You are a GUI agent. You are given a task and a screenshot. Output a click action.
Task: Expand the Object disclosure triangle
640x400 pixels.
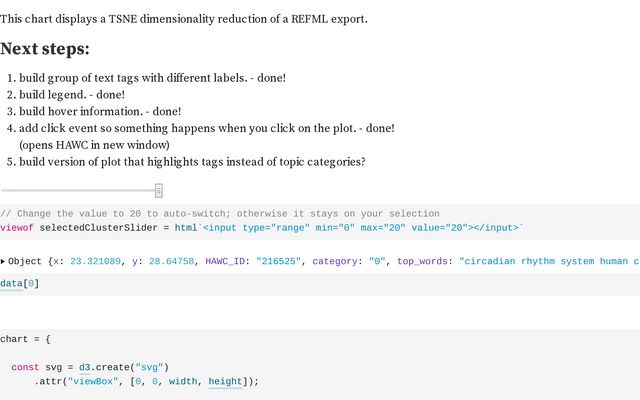point(3,261)
